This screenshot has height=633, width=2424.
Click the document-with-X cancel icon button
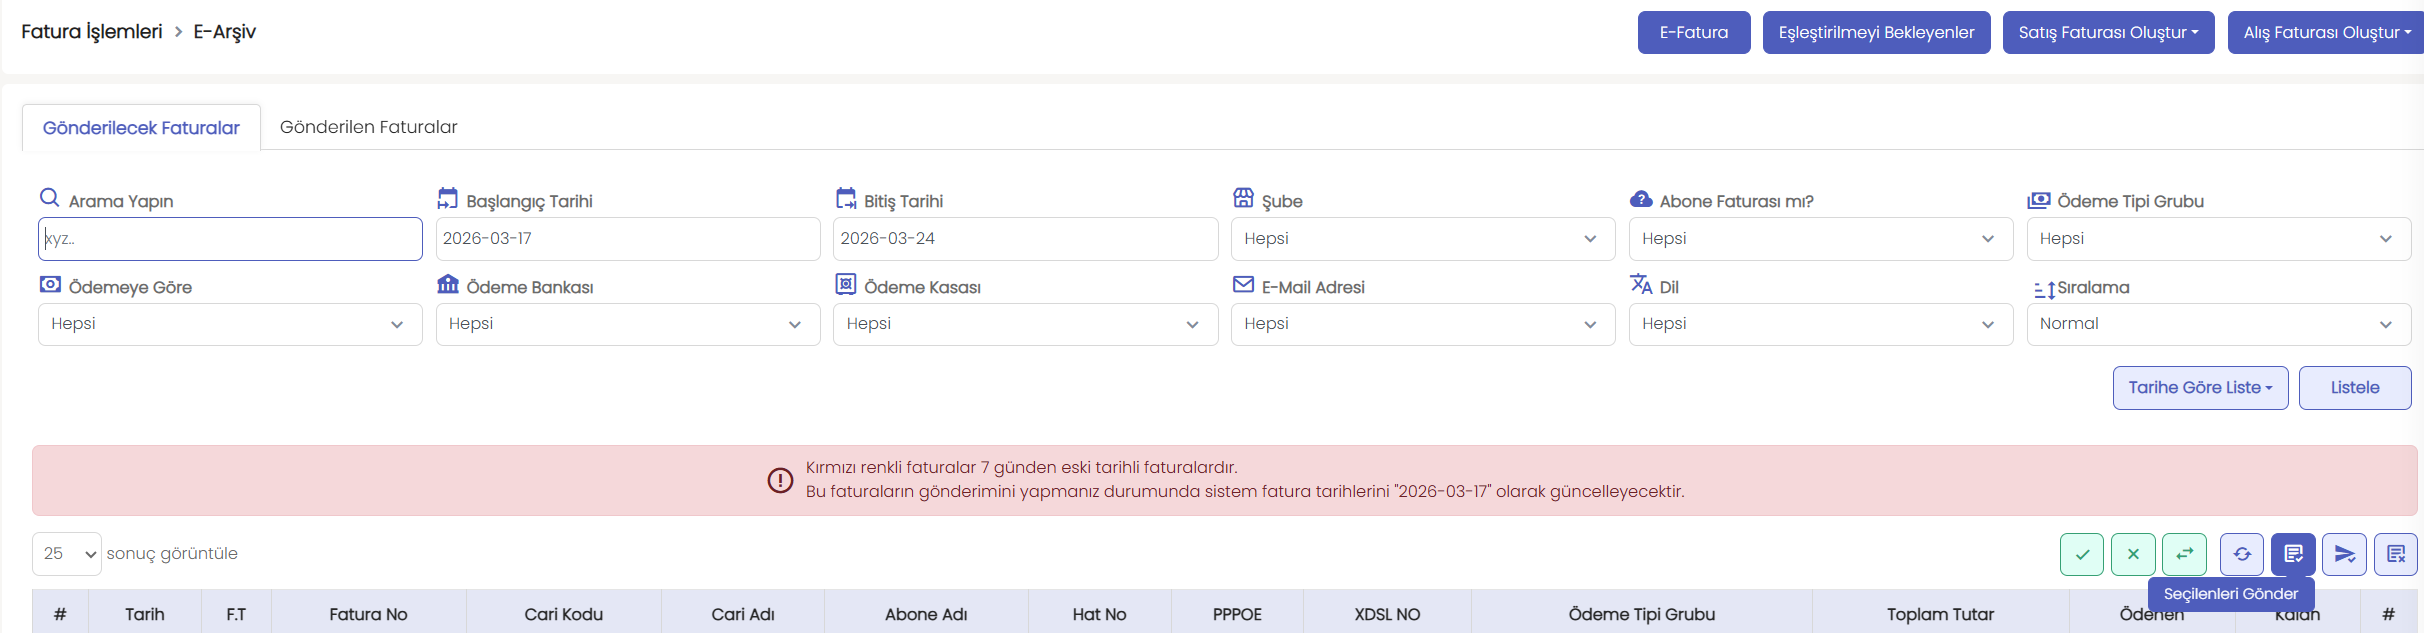click(2396, 554)
